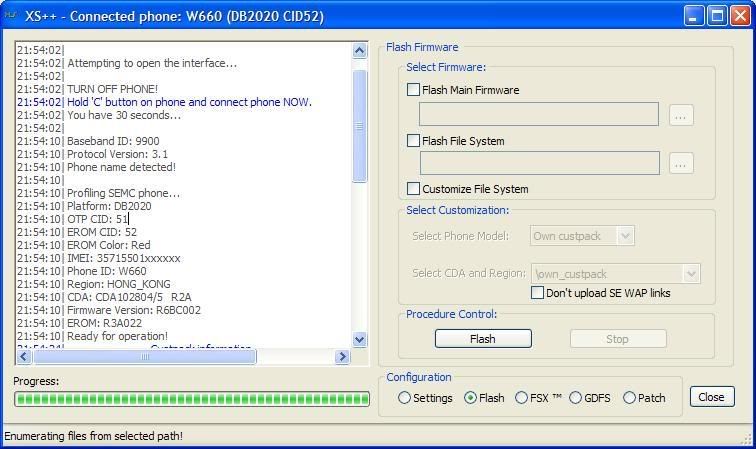Click log line 'Region: HONG_KONG'

[x=119, y=285]
